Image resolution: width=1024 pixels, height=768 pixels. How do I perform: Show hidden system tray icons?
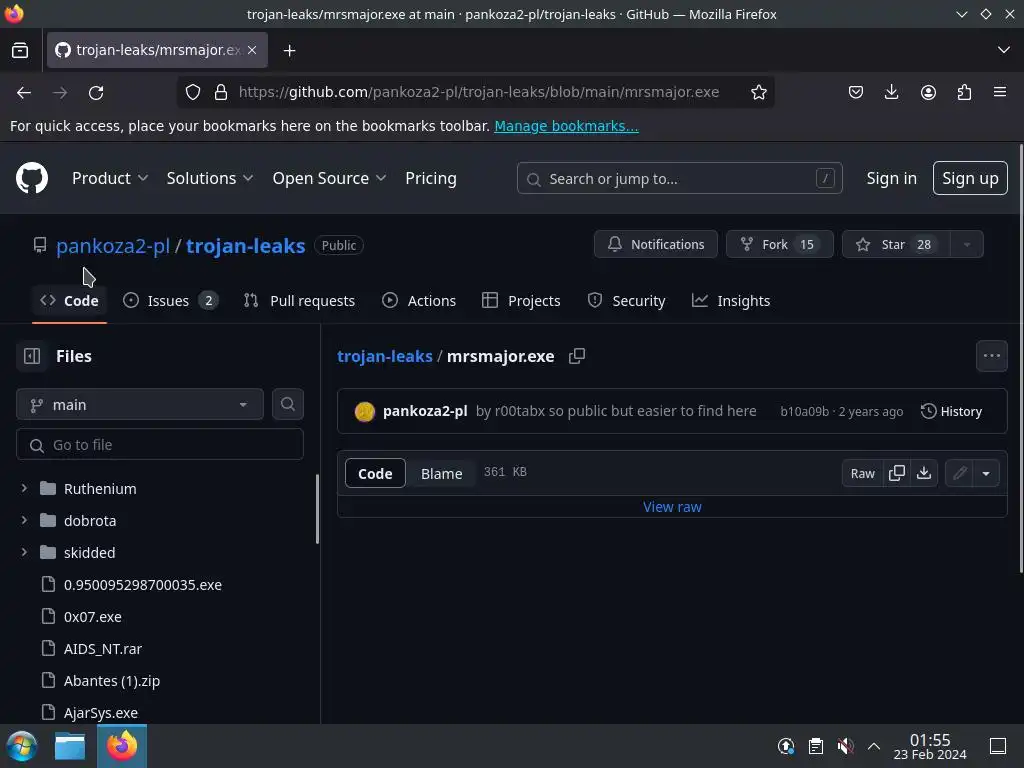874,746
